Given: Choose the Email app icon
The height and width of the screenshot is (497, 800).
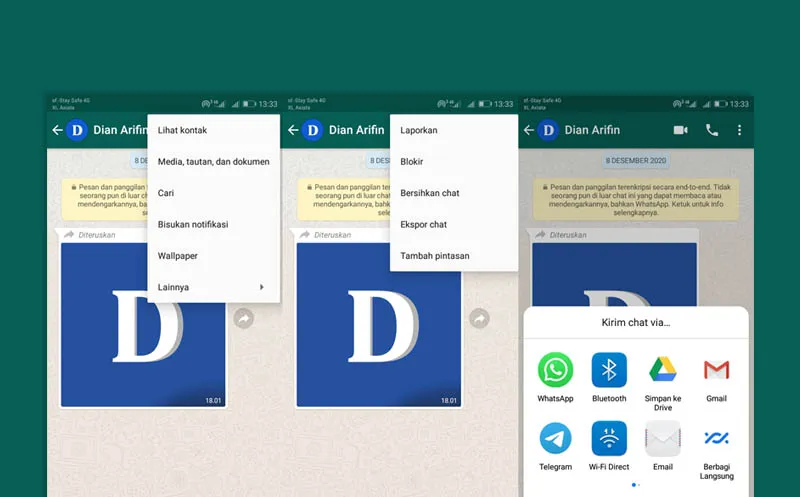Looking at the screenshot, I should [x=663, y=438].
